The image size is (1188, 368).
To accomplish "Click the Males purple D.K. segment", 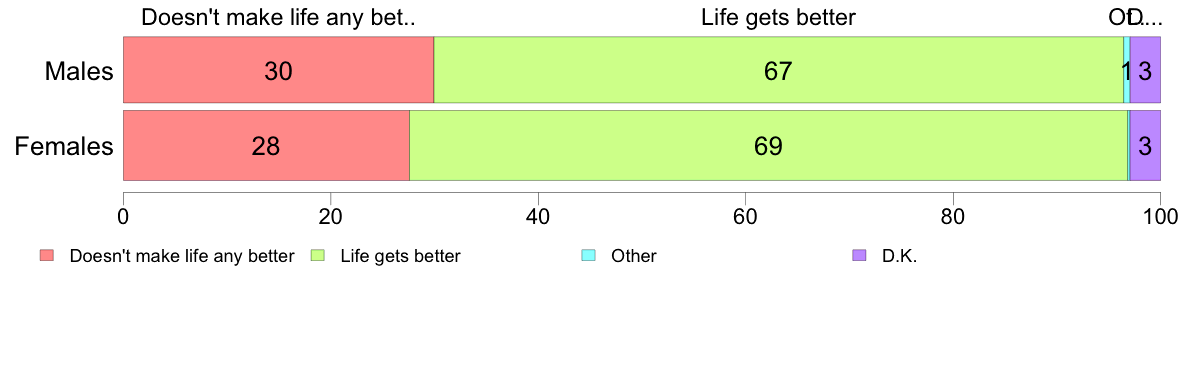I will pyautogui.click(x=1145, y=70).
